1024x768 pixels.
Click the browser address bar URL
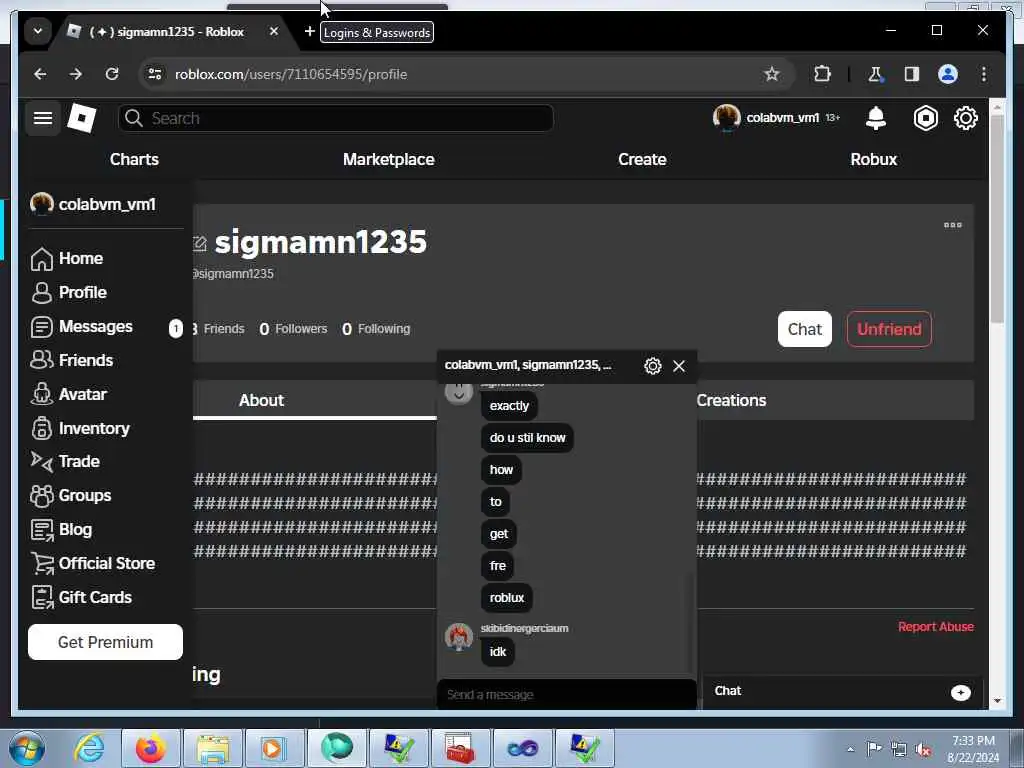291,74
